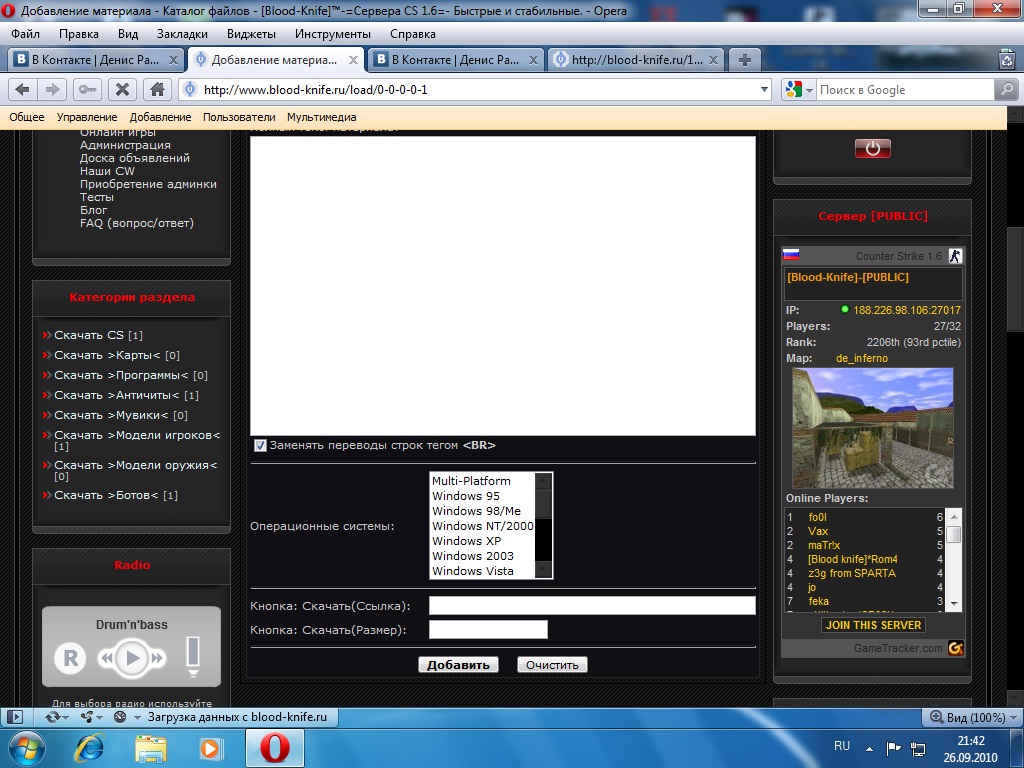Select Windows Vista in the OS list
1024x768 pixels.
[x=483, y=571]
